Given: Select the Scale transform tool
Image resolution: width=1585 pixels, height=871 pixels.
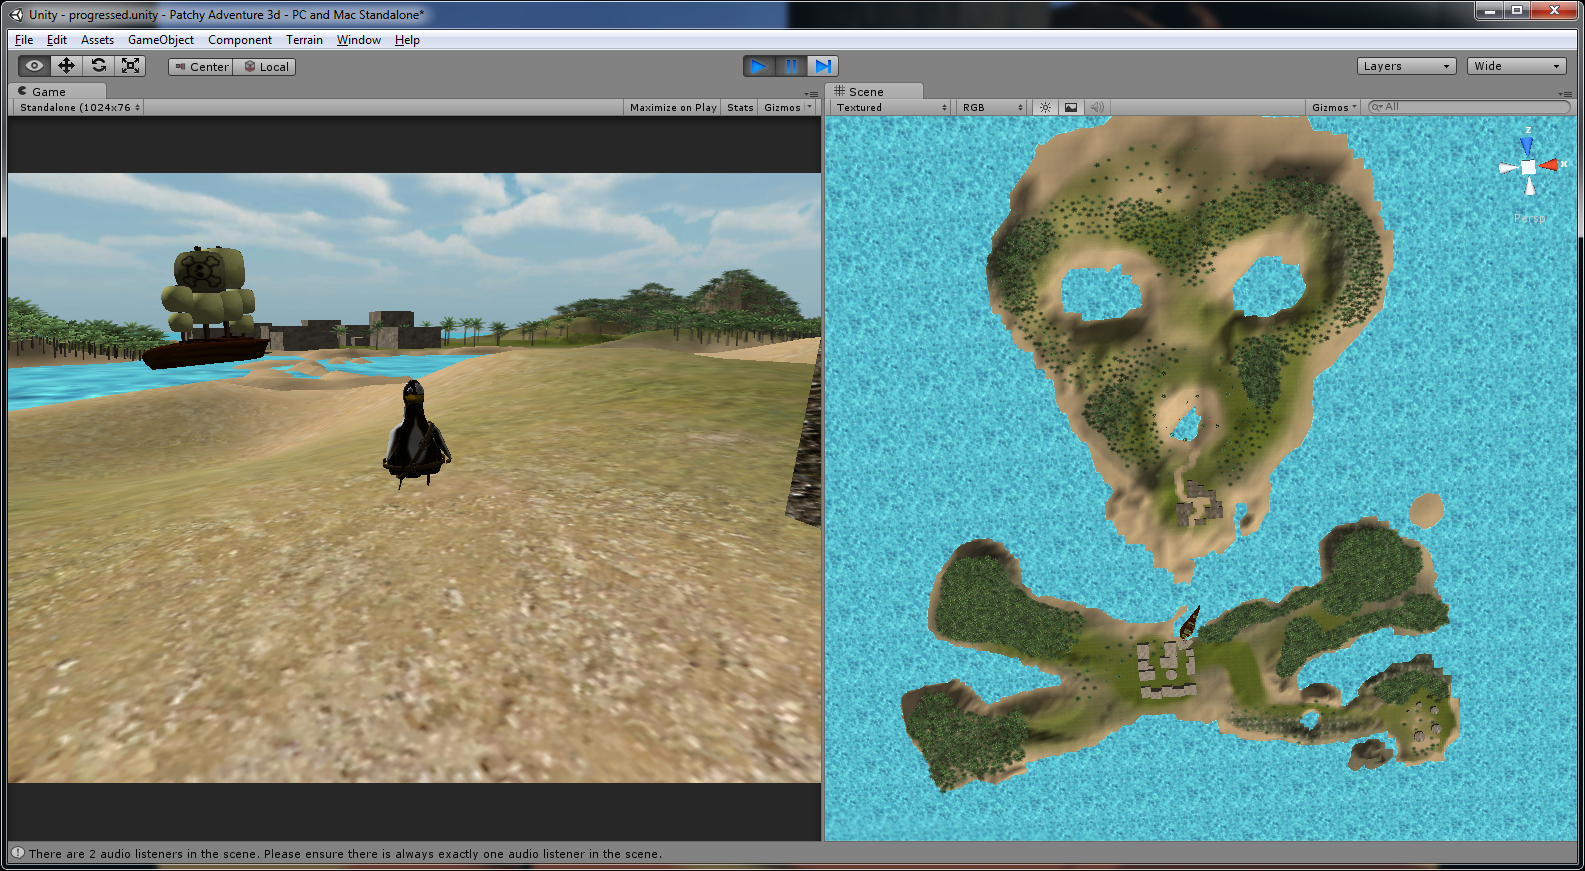Looking at the screenshot, I should click(x=130, y=66).
